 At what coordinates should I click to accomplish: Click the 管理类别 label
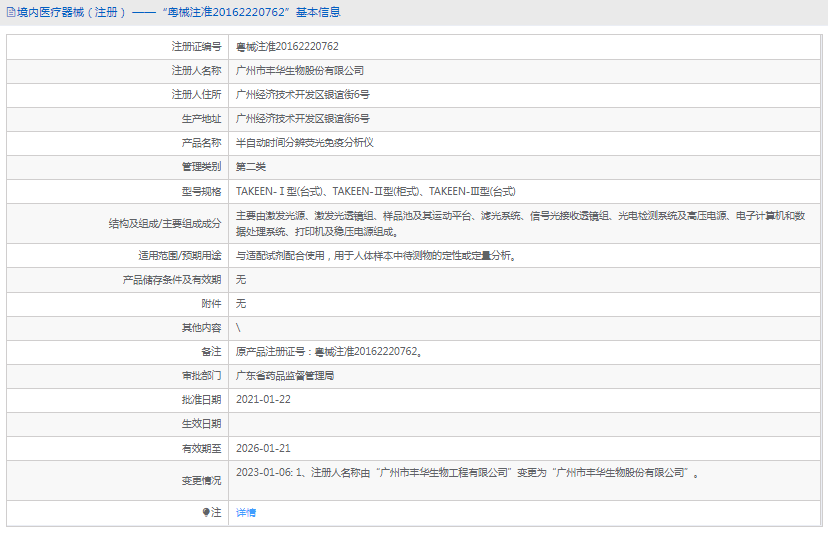(201, 167)
